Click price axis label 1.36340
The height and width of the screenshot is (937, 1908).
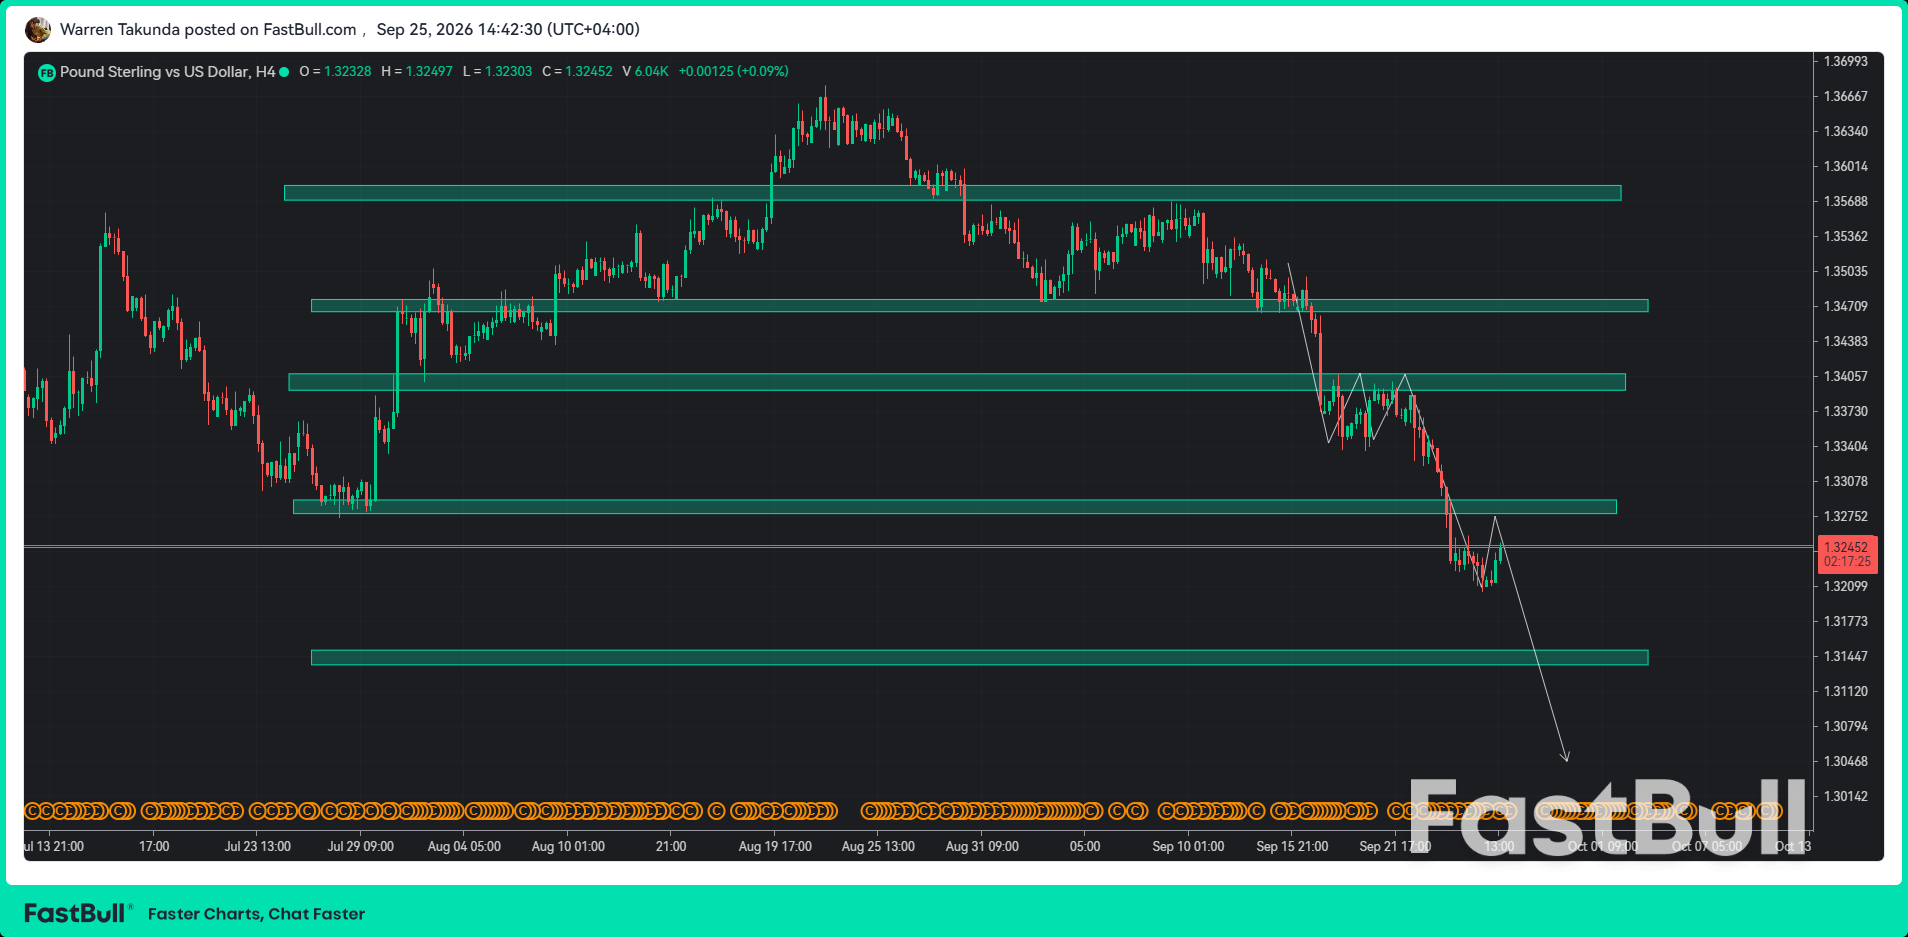(x=1846, y=131)
